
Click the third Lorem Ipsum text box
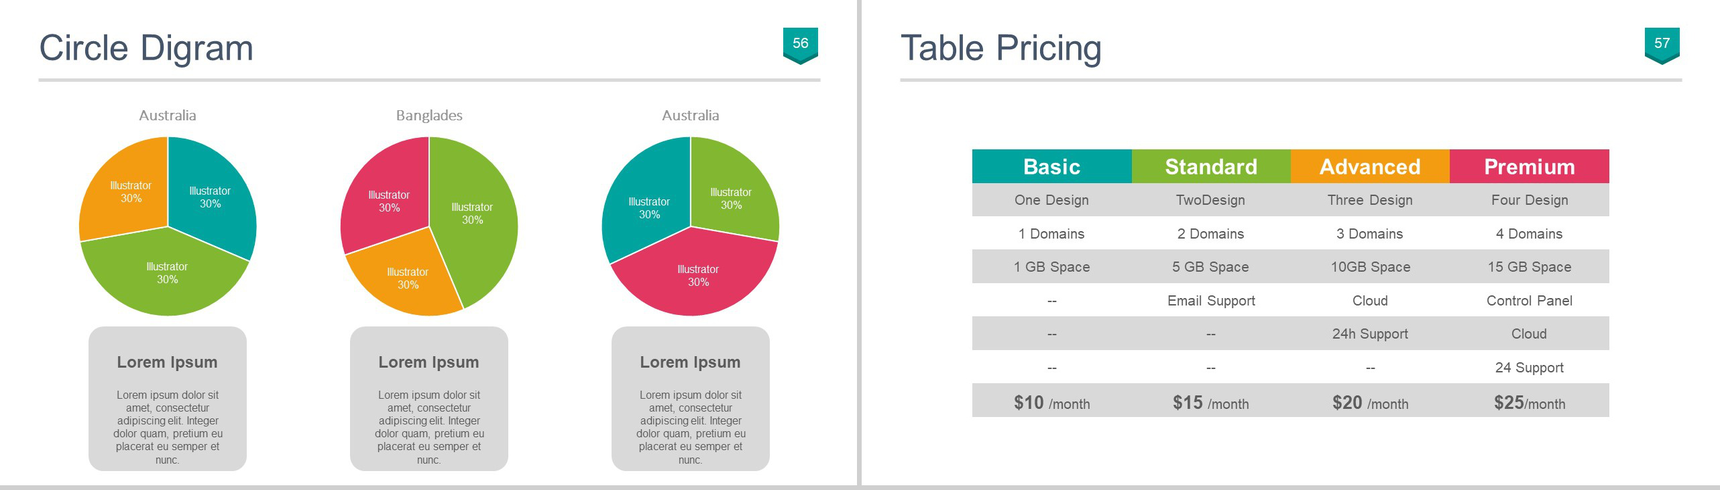(x=690, y=398)
